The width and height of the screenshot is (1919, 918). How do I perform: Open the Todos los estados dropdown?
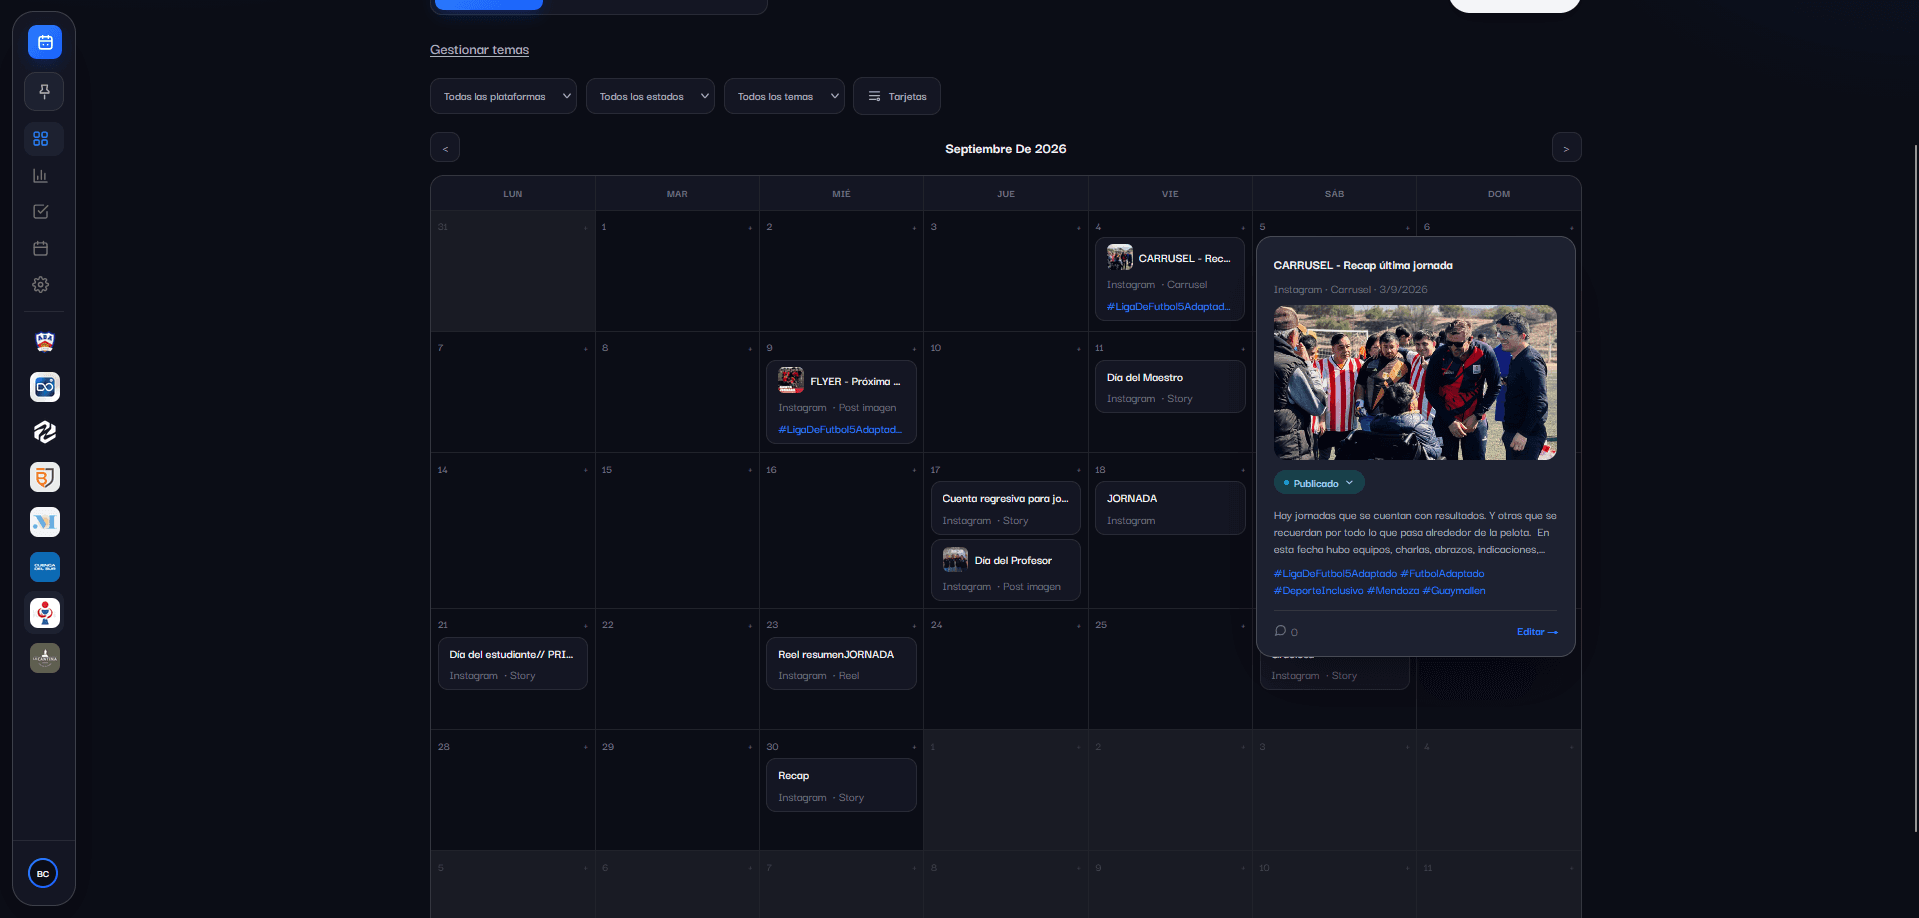[x=650, y=96]
